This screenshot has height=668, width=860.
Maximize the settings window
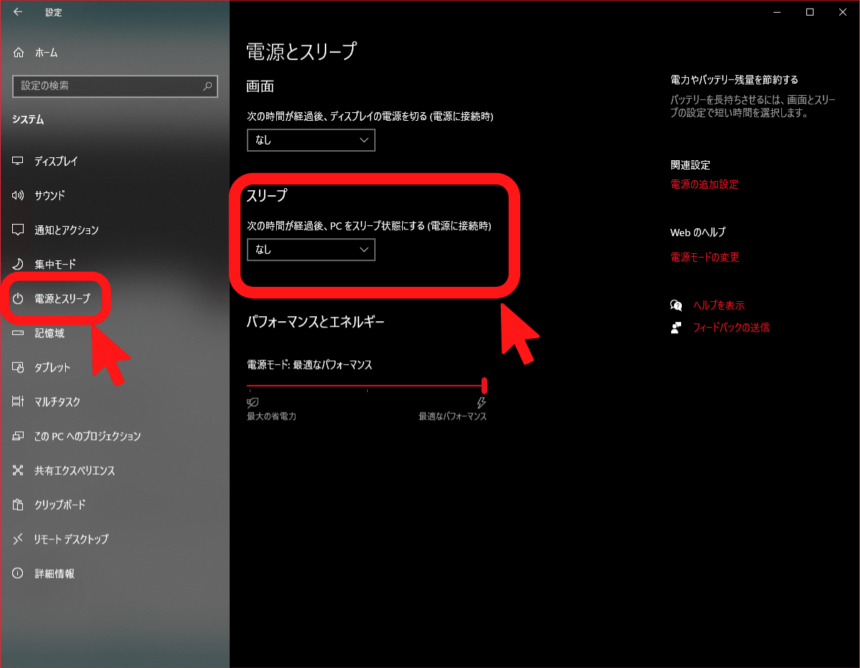pos(810,12)
